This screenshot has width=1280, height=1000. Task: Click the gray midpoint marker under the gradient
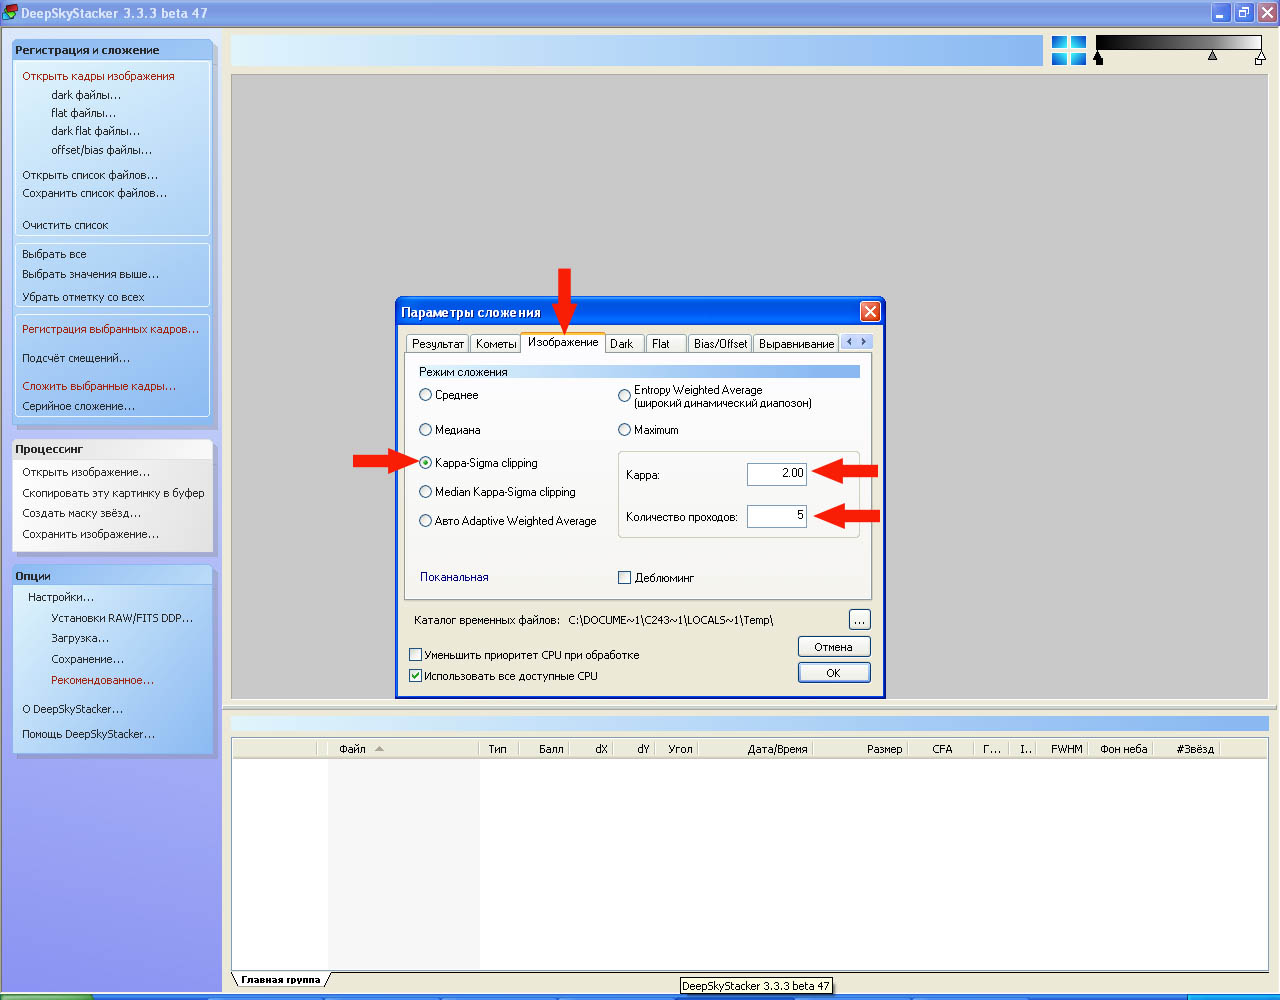tap(1212, 56)
